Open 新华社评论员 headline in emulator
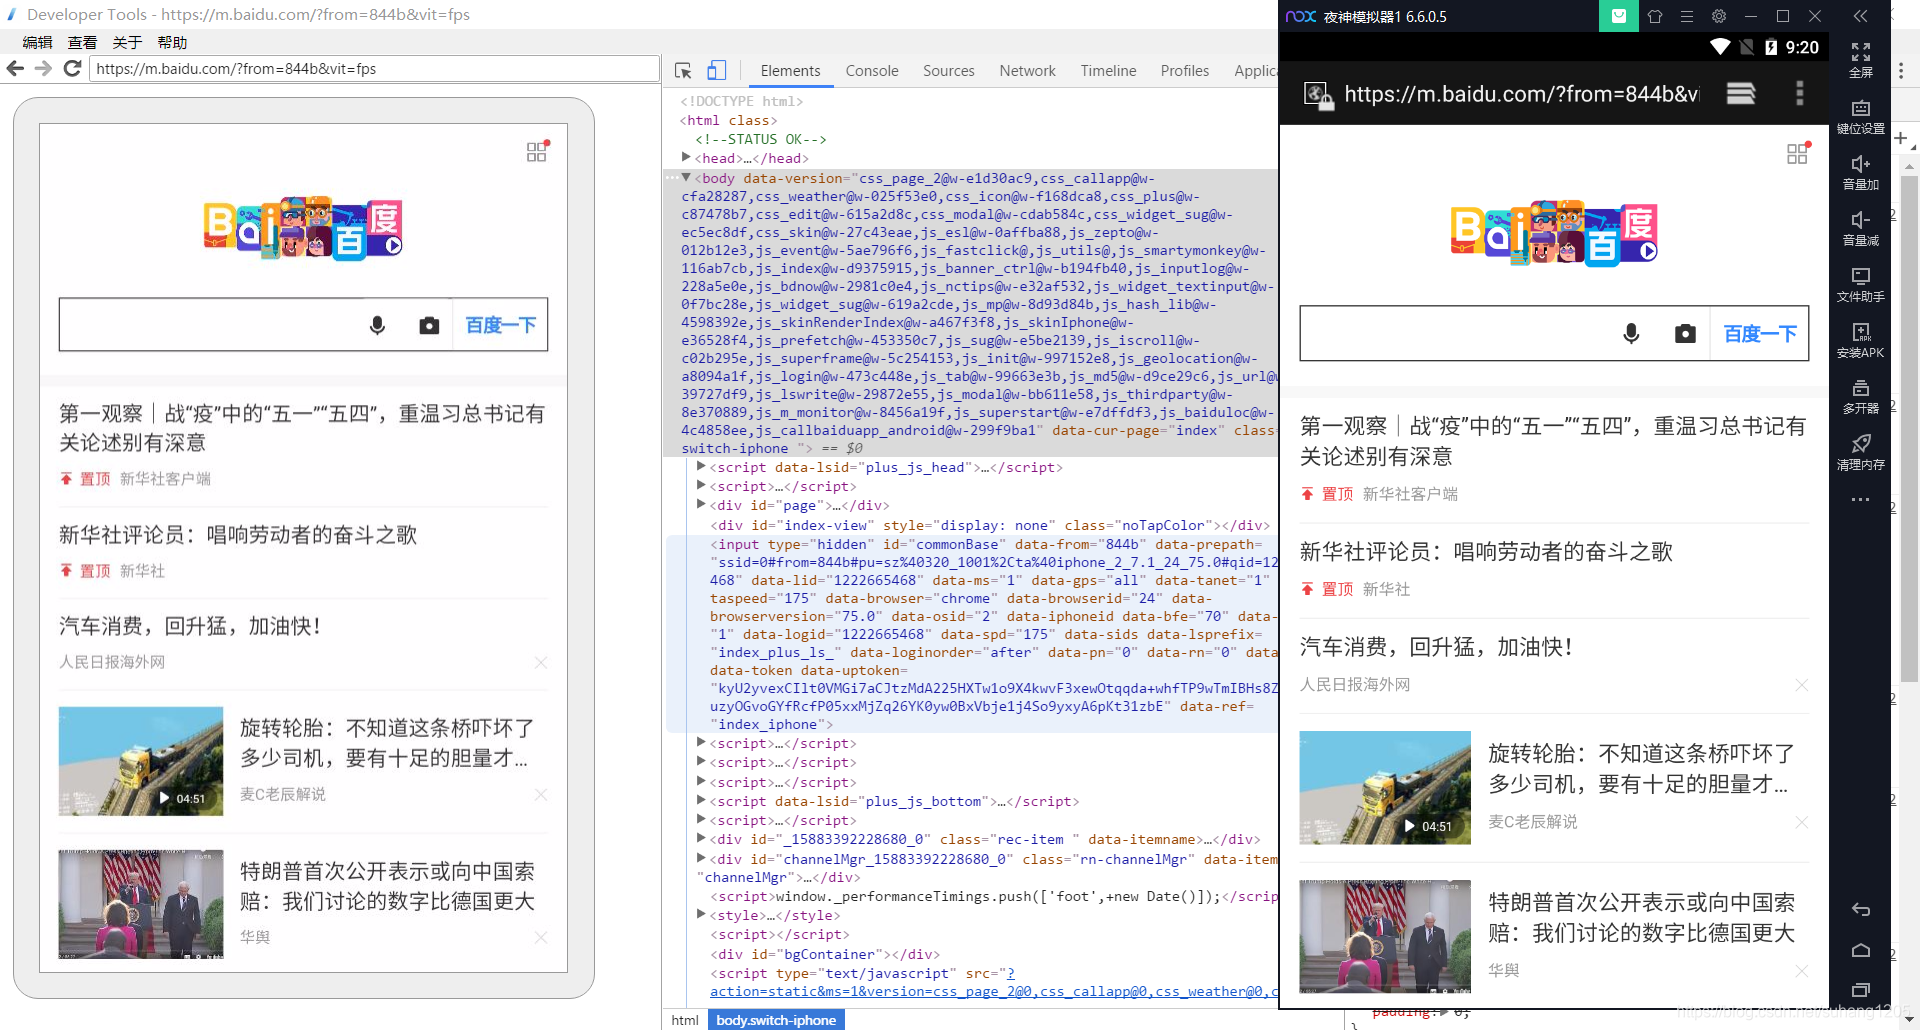The width and height of the screenshot is (1920, 1030). pyautogui.click(x=1486, y=551)
